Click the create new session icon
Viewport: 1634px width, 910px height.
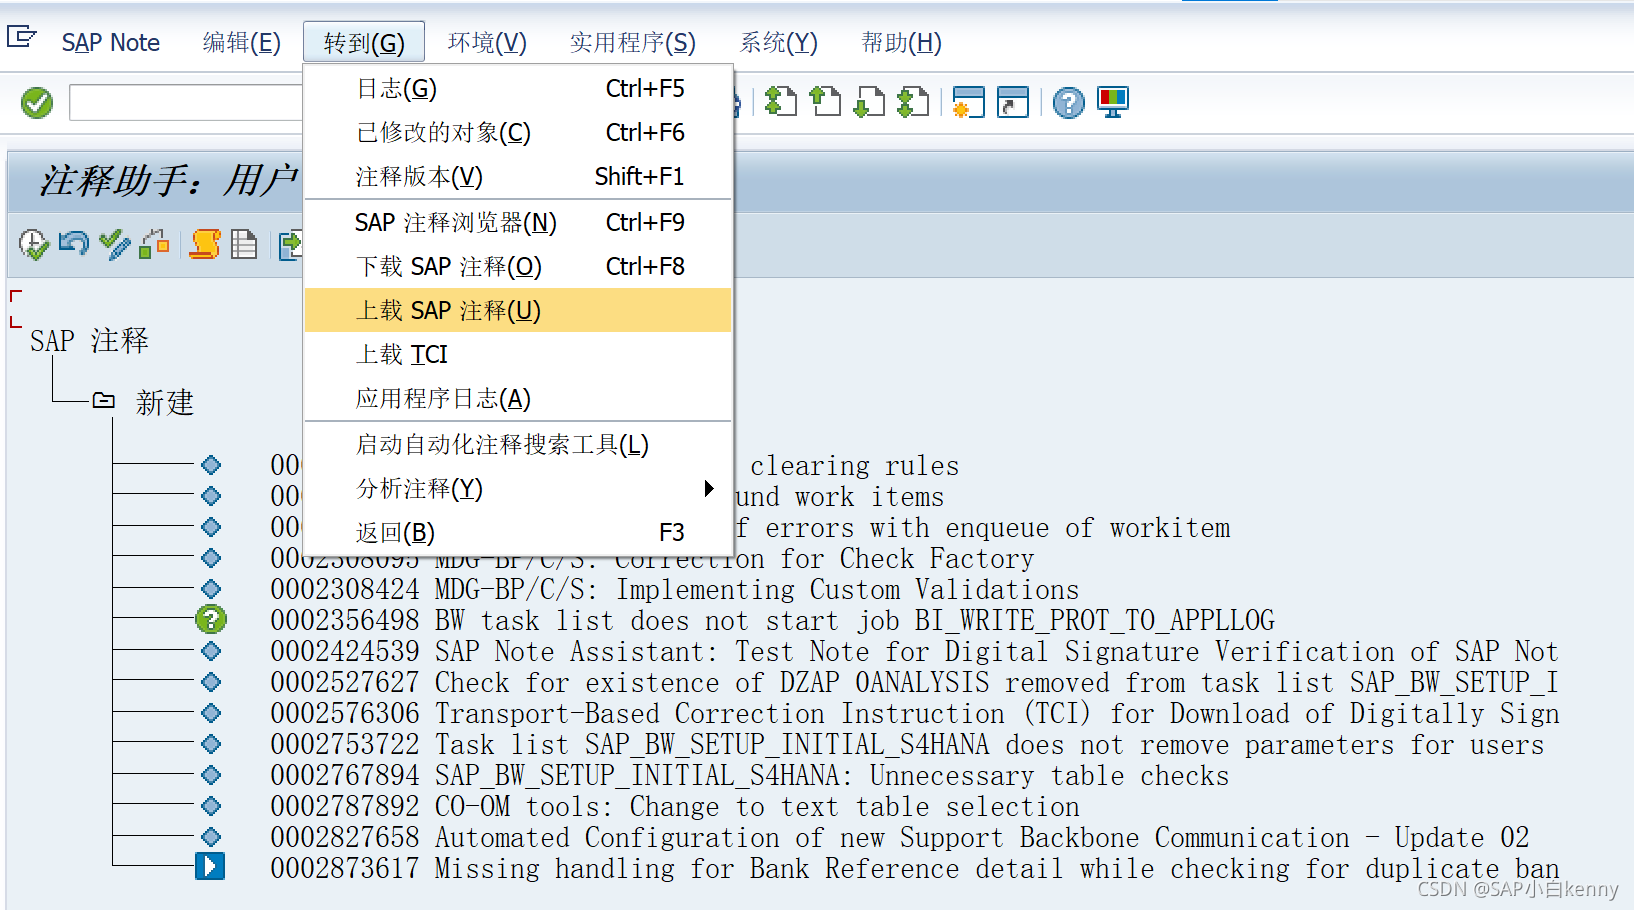[968, 102]
